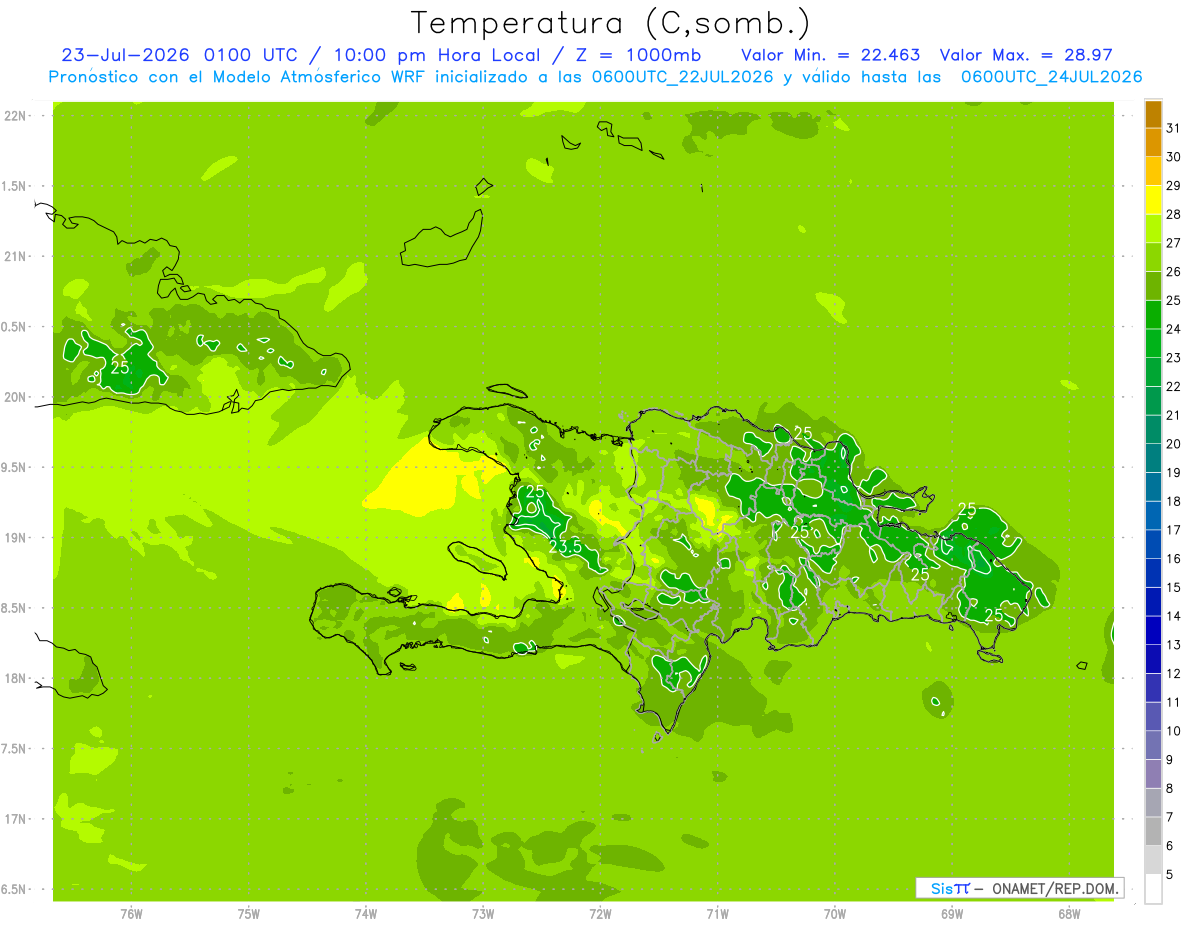
Task: Click the legend label "5"
Action: tap(1170, 874)
